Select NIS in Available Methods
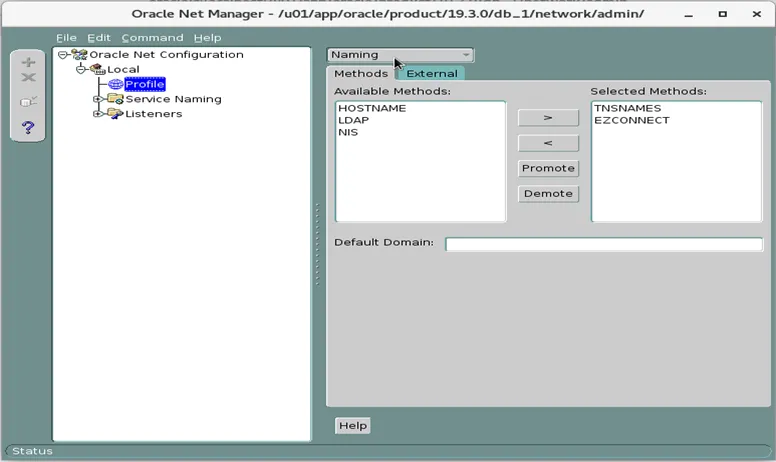This screenshot has width=776, height=462. point(348,132)
